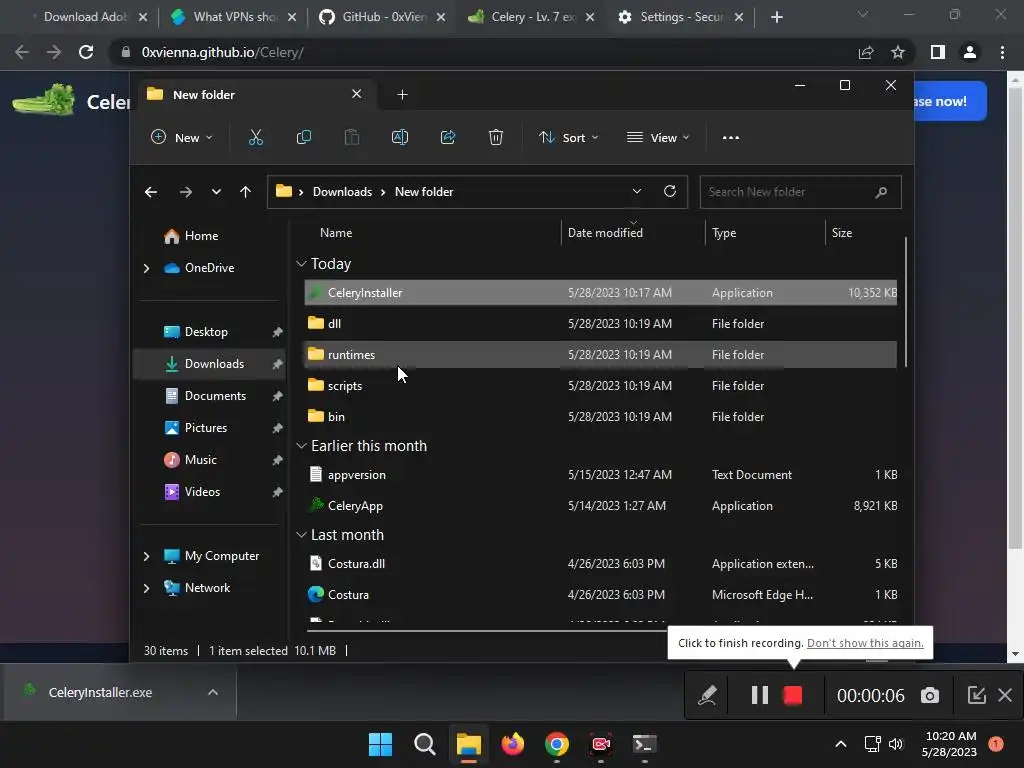The width and height of the screenshot is (1024, 768).
Task: Click the Cut scissors icon in Explorer toolbar
Action: point(255,138)
